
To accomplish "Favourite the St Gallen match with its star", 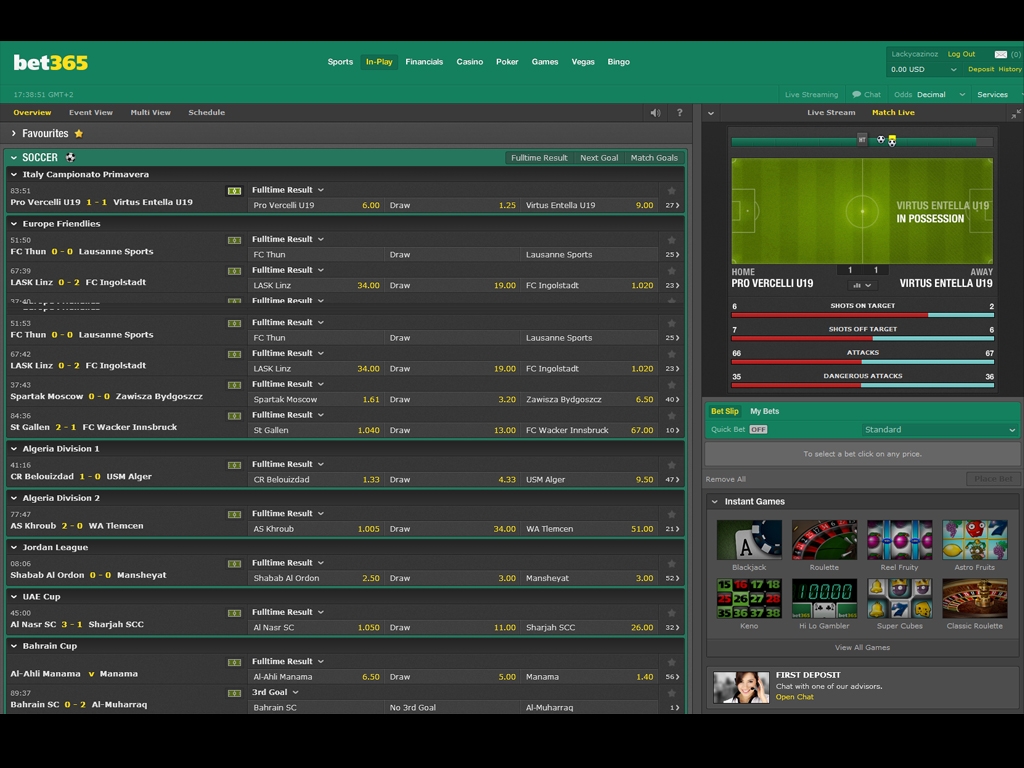I will pyautogui.click(x=671, y=415).
